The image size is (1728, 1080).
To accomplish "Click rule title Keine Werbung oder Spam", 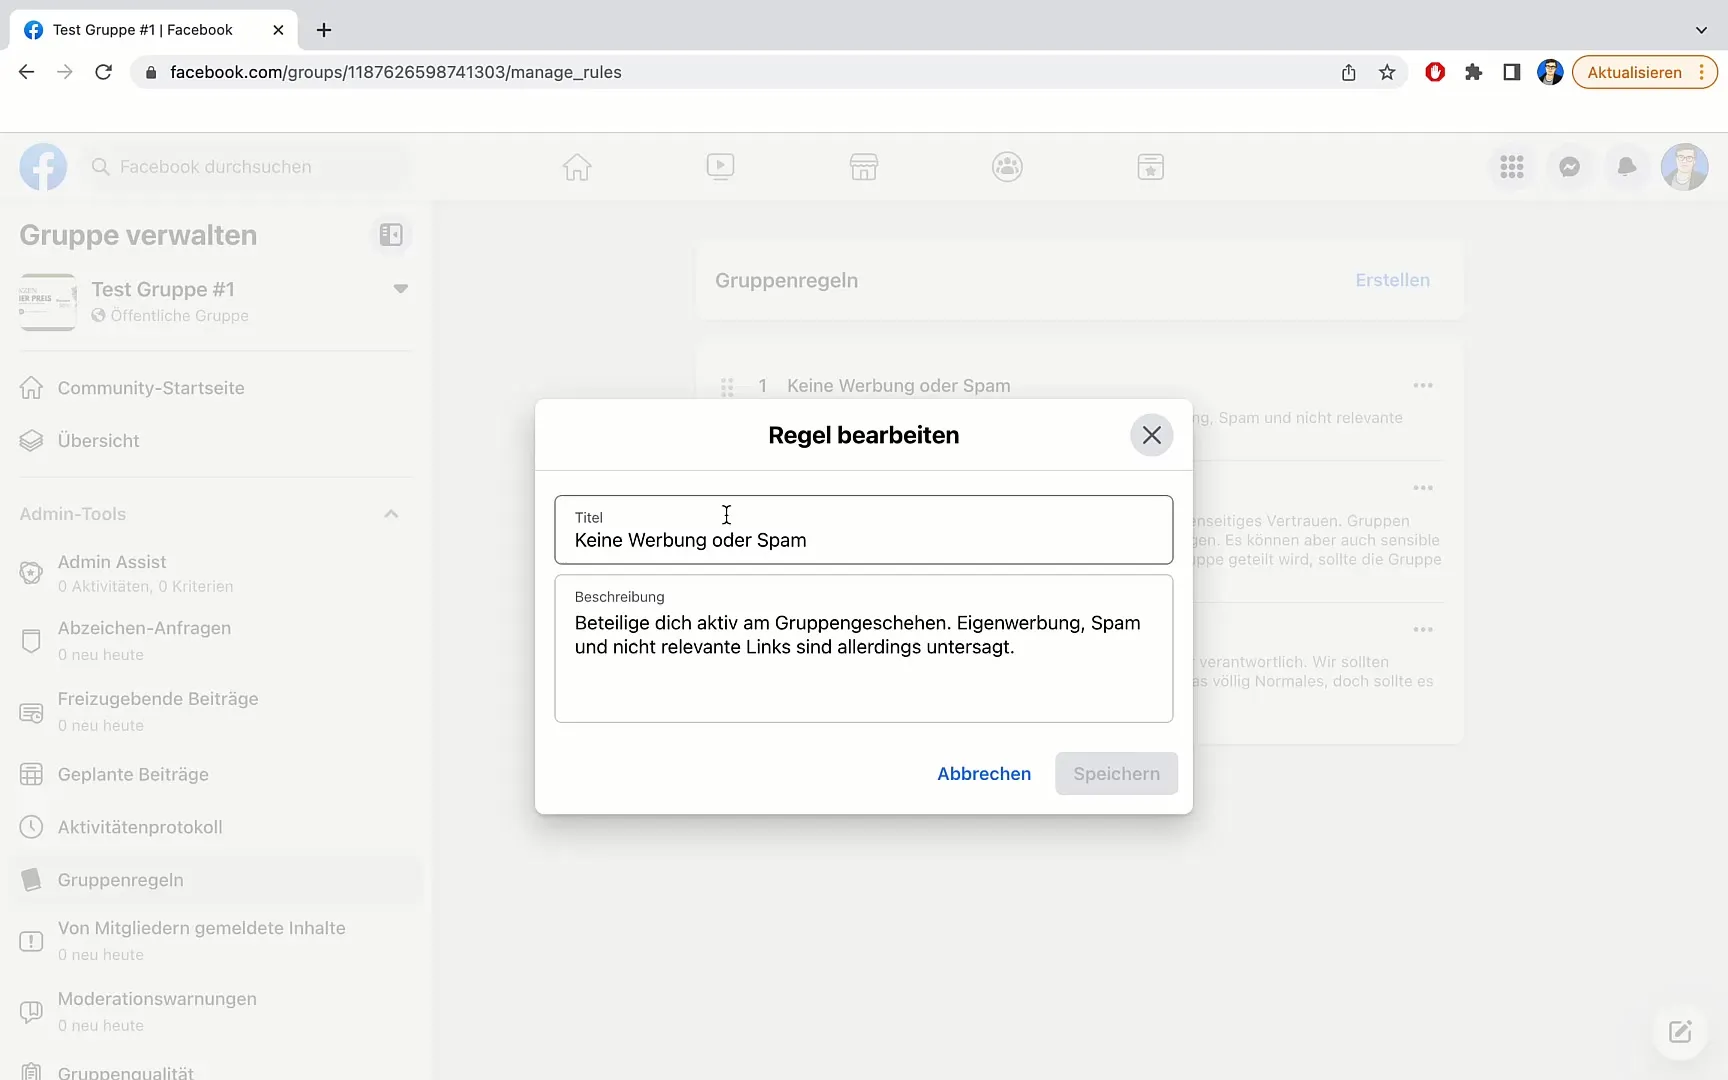I will (898, 386).
